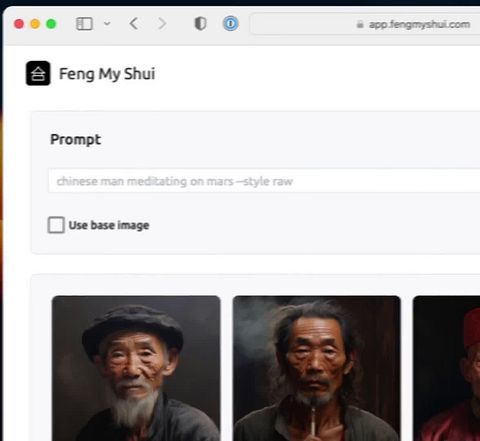The height and width of the screenshot is (441, 480).
Task: Click the Feng My Shui logo icon
Action: pos(38,73)
